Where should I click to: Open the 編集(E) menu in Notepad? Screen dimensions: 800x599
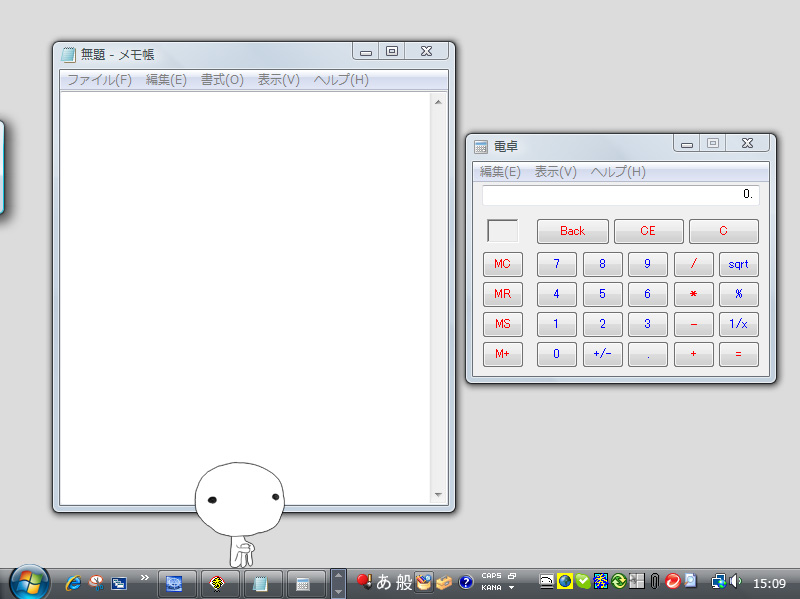click(166, 80)
